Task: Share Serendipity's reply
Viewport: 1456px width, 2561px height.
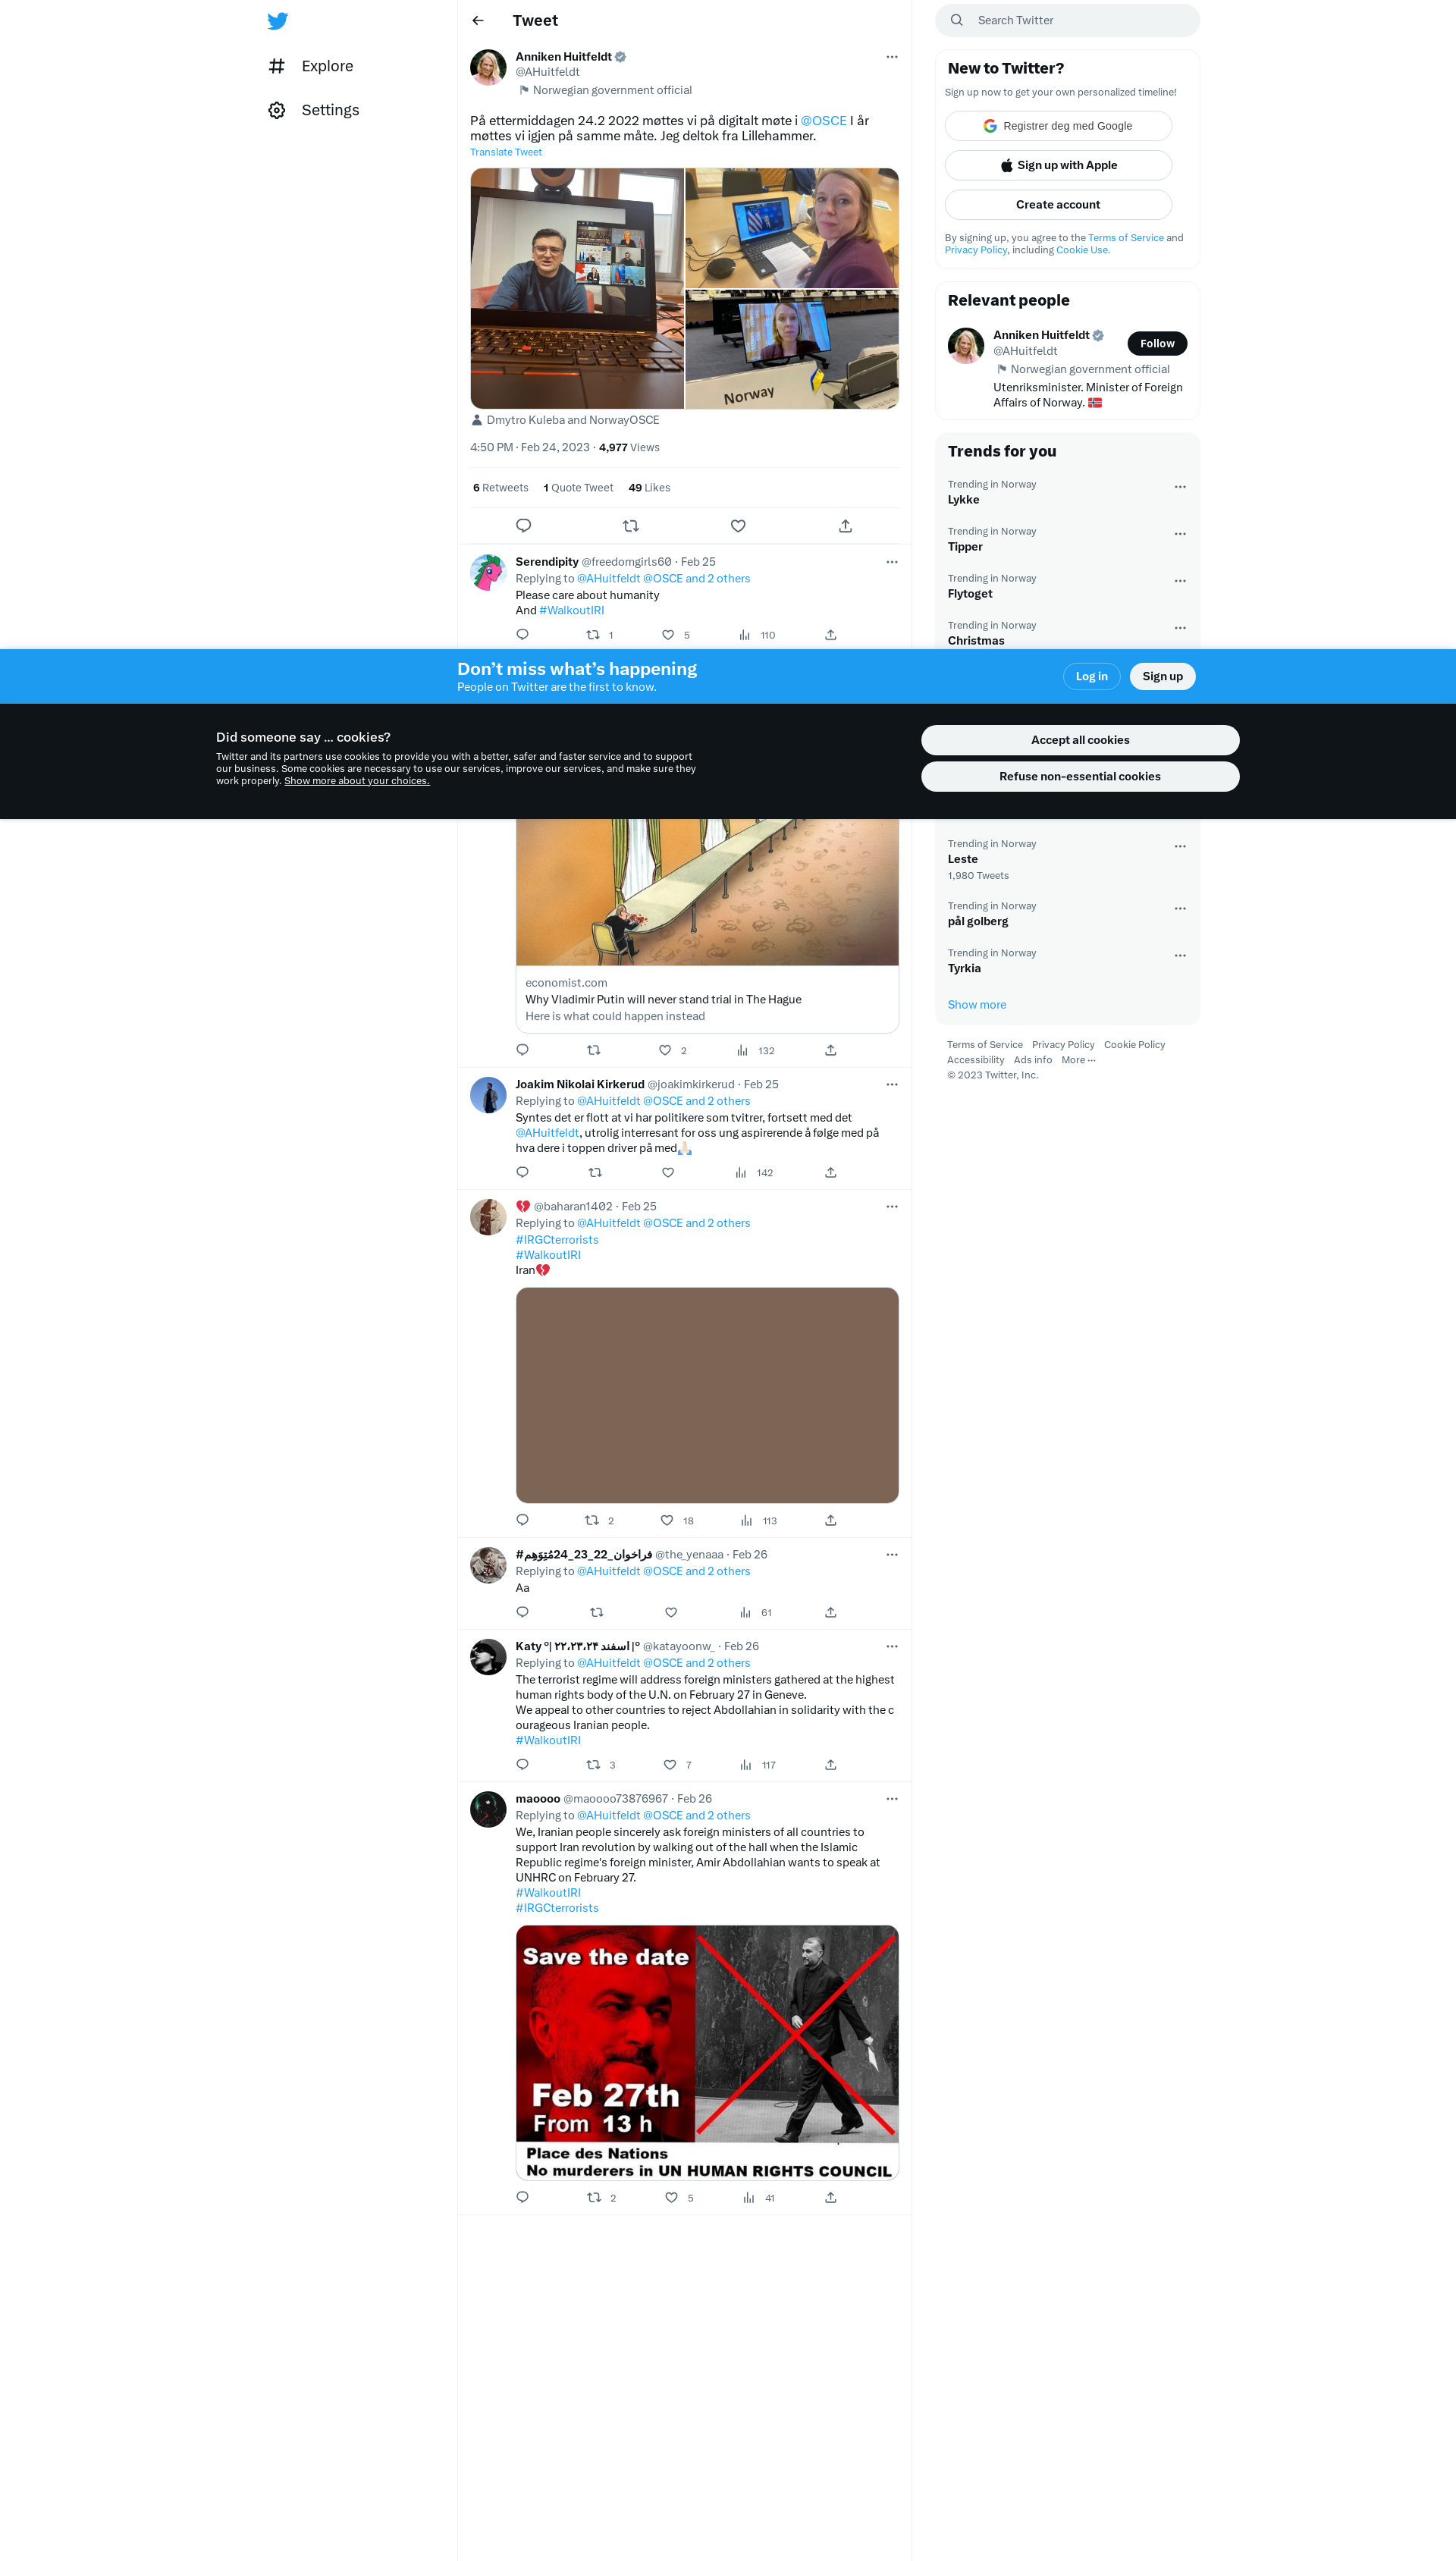Action: click(x=830, y=635)
